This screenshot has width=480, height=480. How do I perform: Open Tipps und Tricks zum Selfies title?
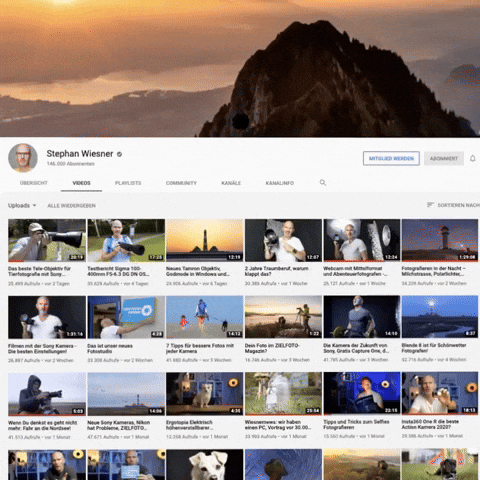(x=356, y=424)
